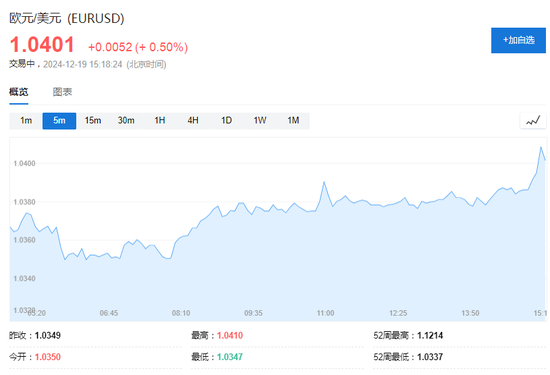550x375 pixels.
Task: Select the 5m time interval
Action: (59, 121)
